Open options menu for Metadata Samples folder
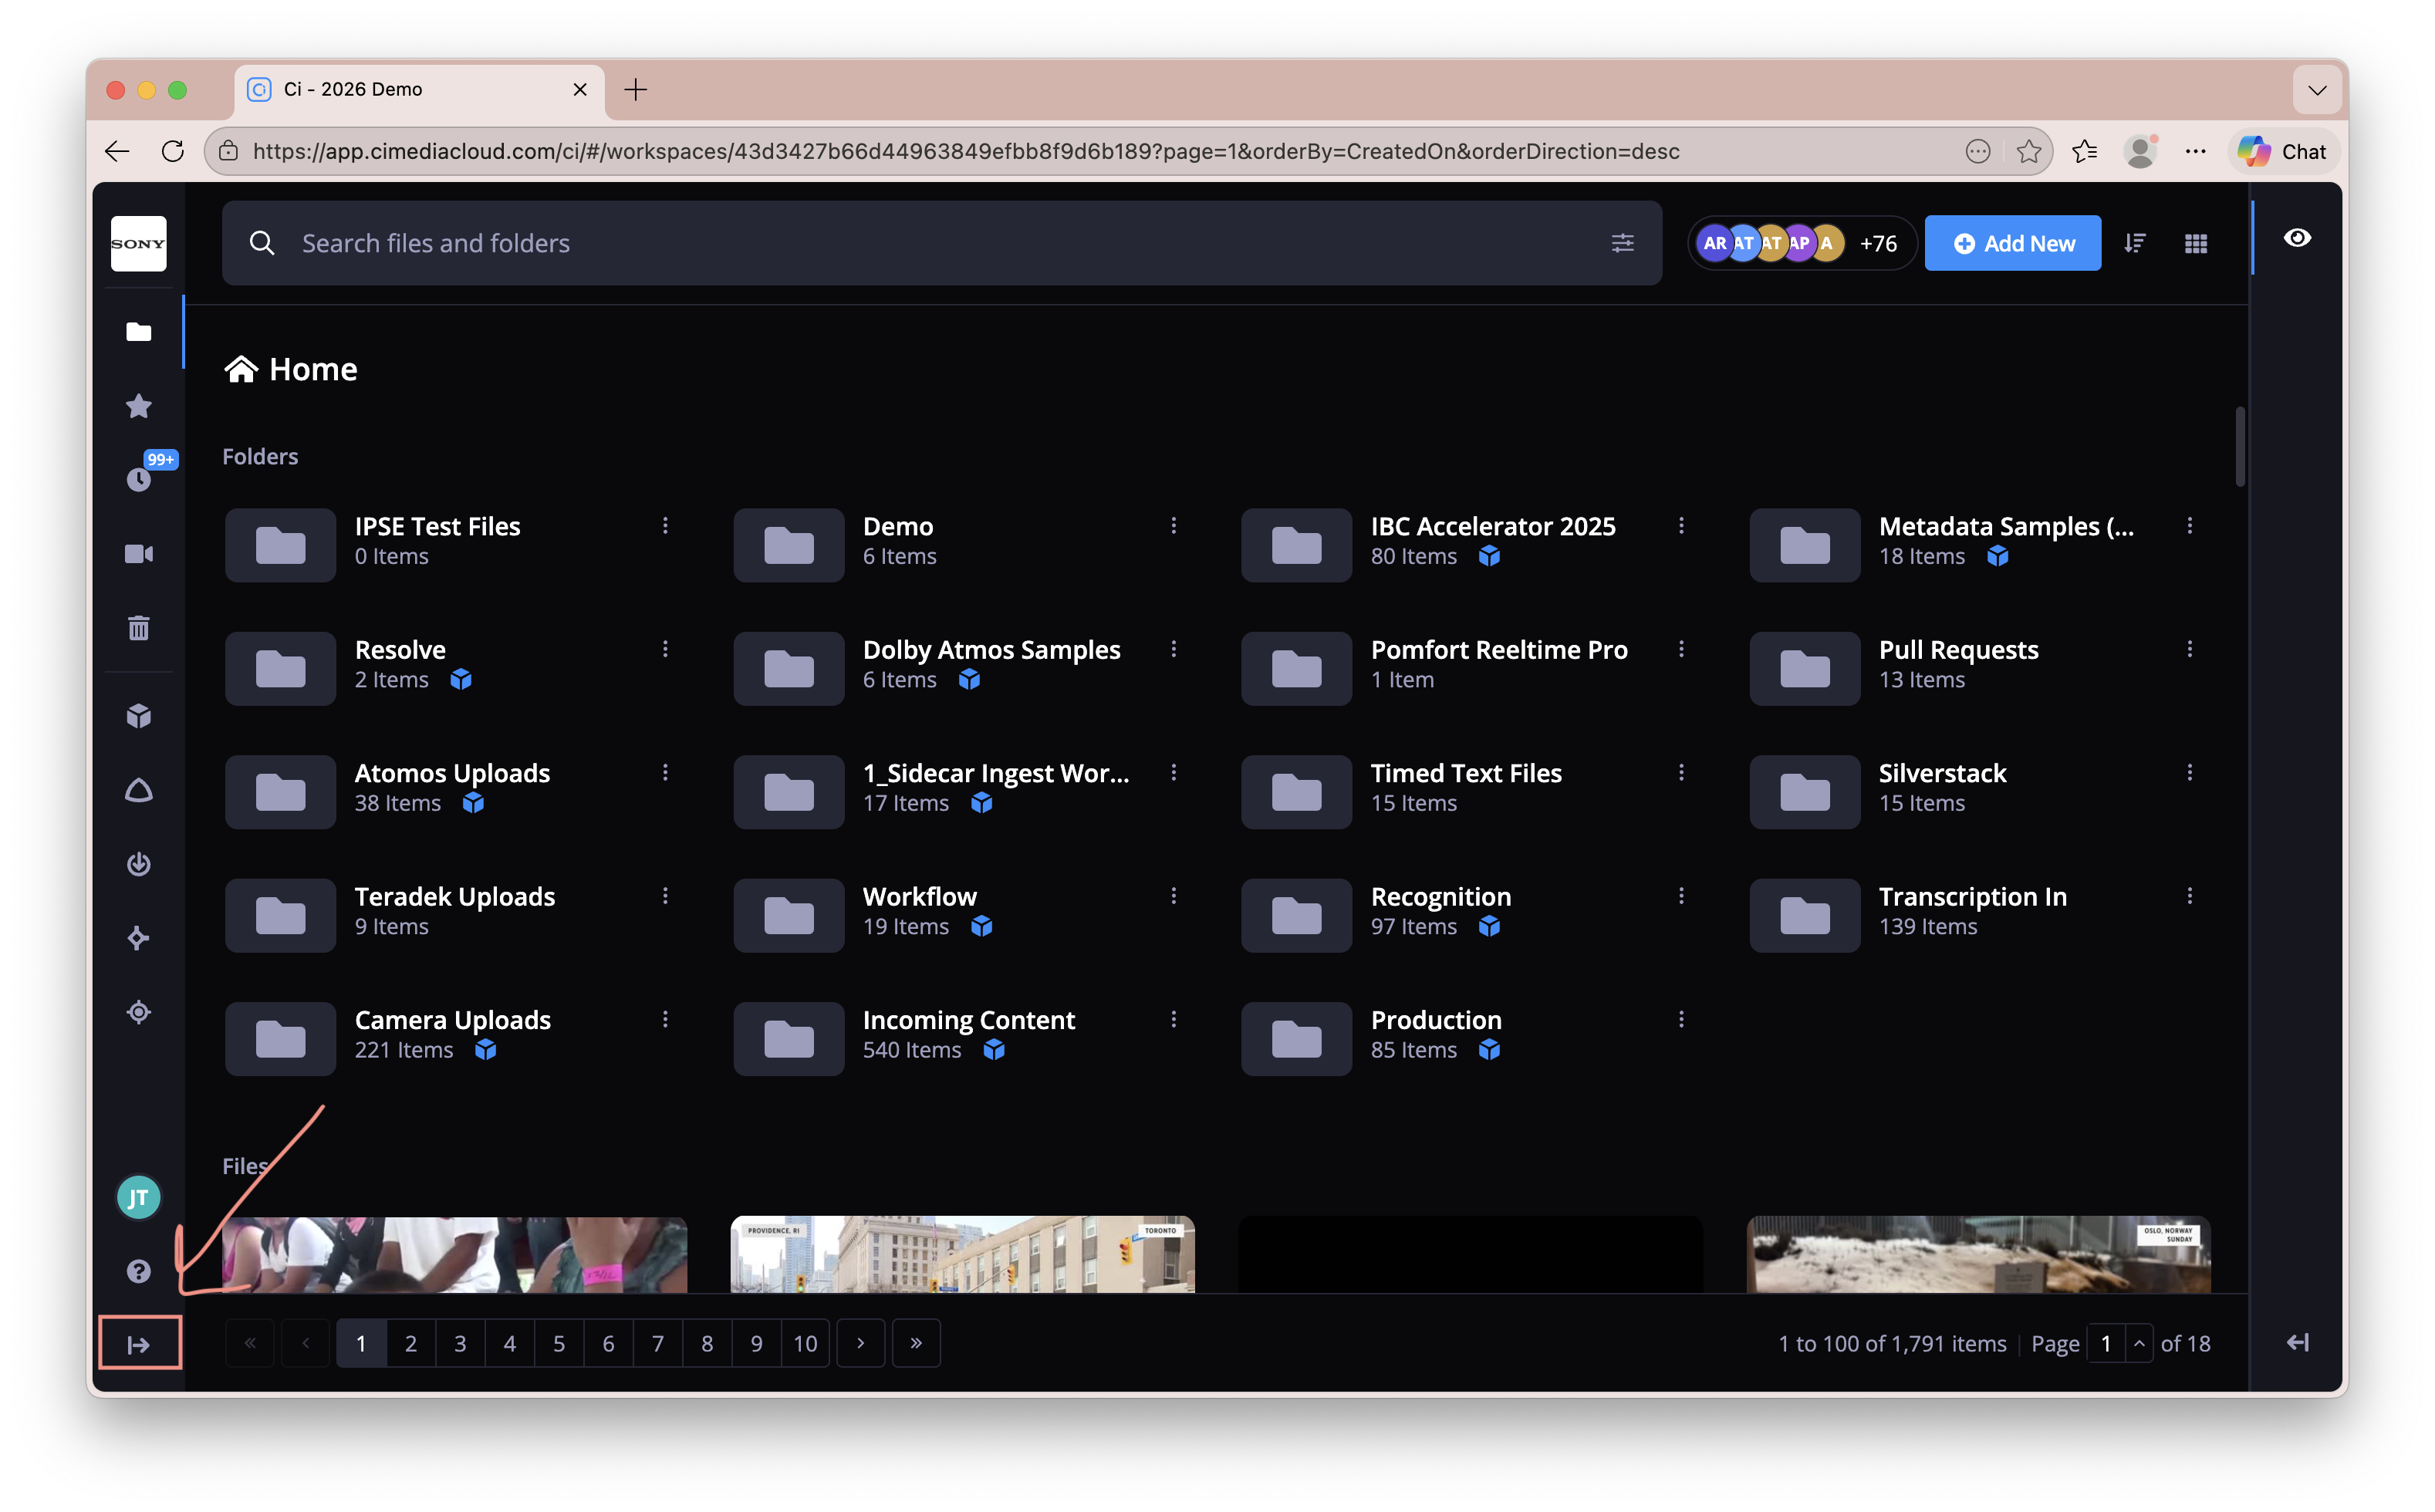This screenshot has height=1512, width=2435. tap(2189, 526)
